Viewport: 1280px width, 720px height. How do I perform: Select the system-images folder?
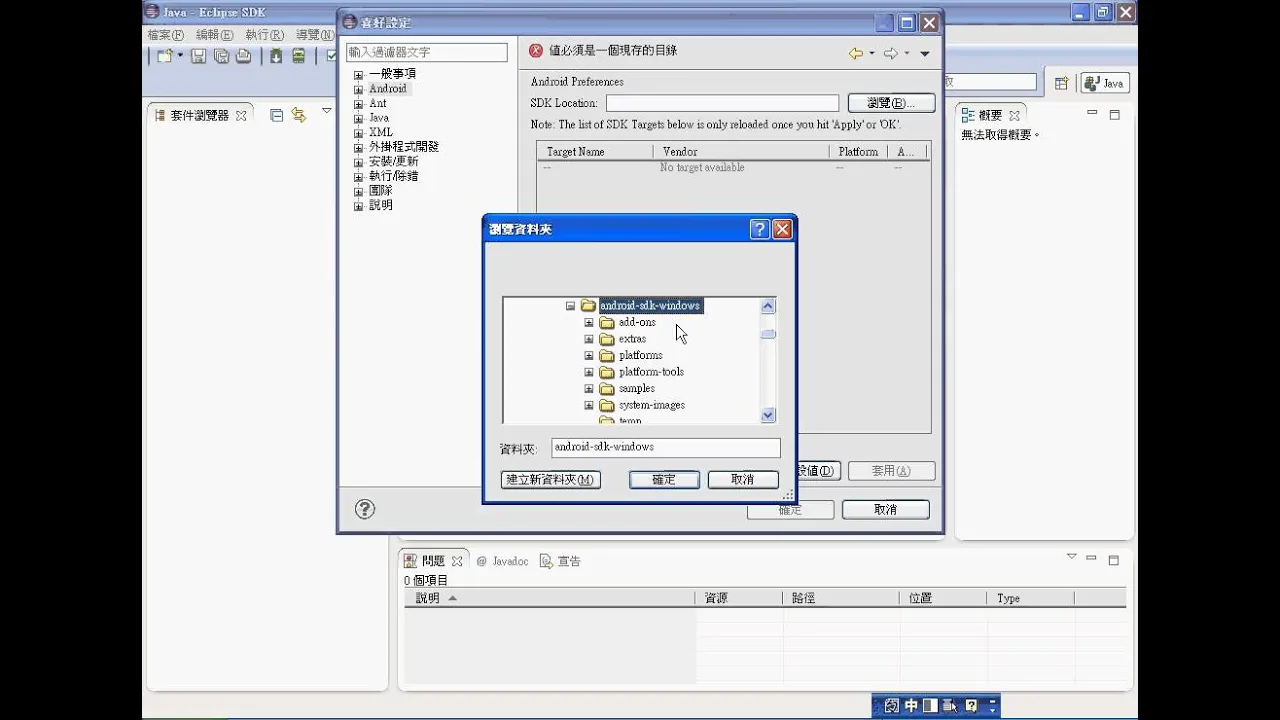click(652, 405)
